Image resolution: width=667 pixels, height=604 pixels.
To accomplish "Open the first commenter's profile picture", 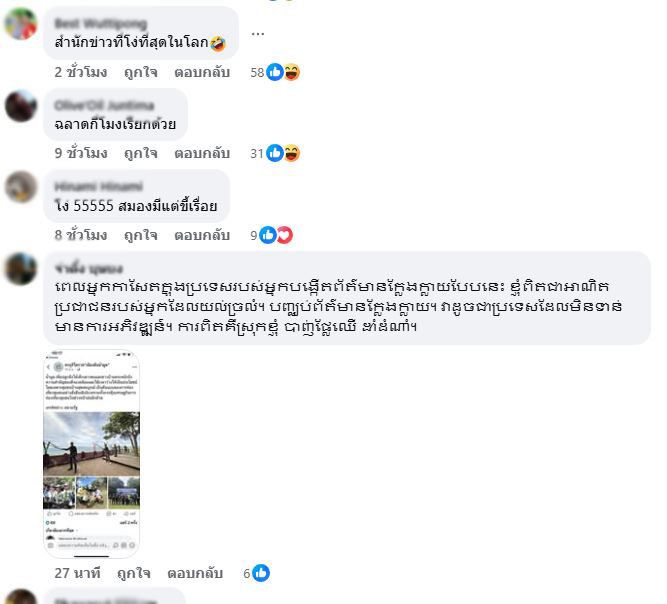I will click(x=20, y=24).
